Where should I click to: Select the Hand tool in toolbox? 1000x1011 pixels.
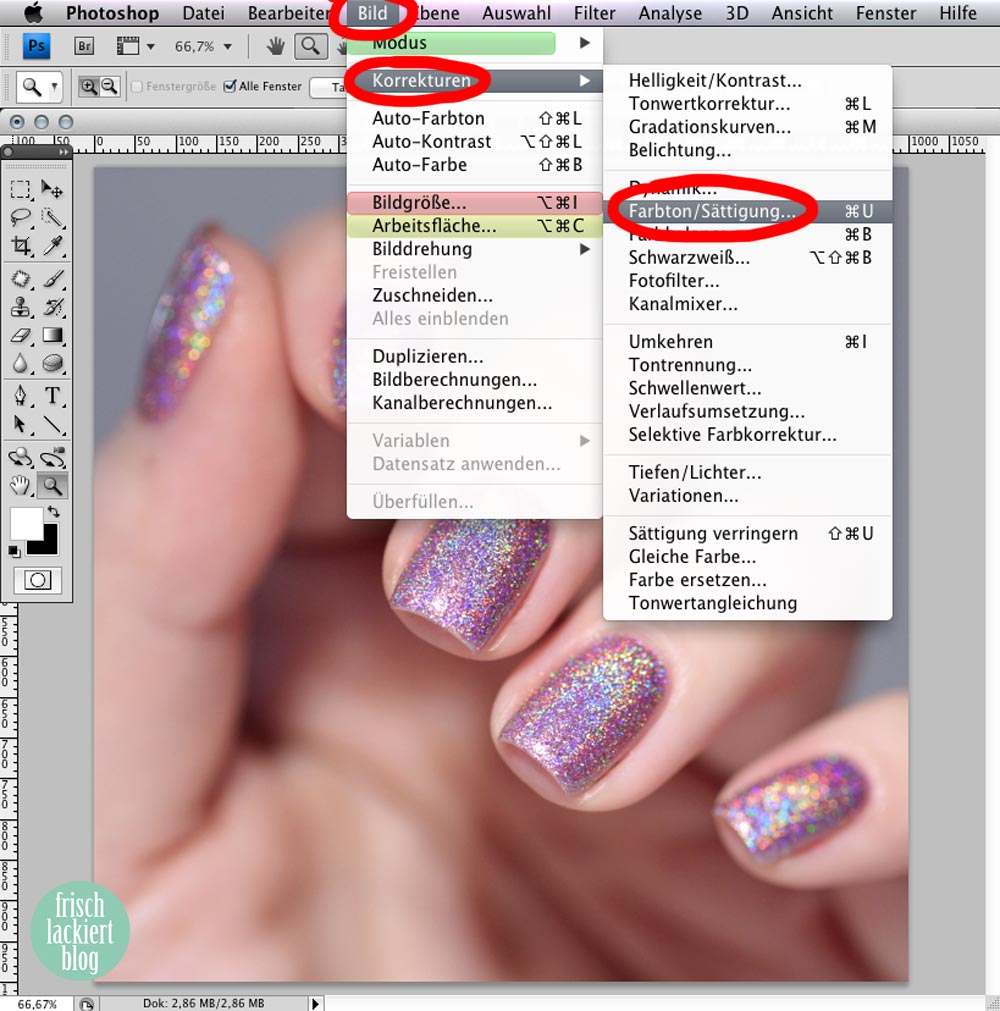(x=21, y=486)
